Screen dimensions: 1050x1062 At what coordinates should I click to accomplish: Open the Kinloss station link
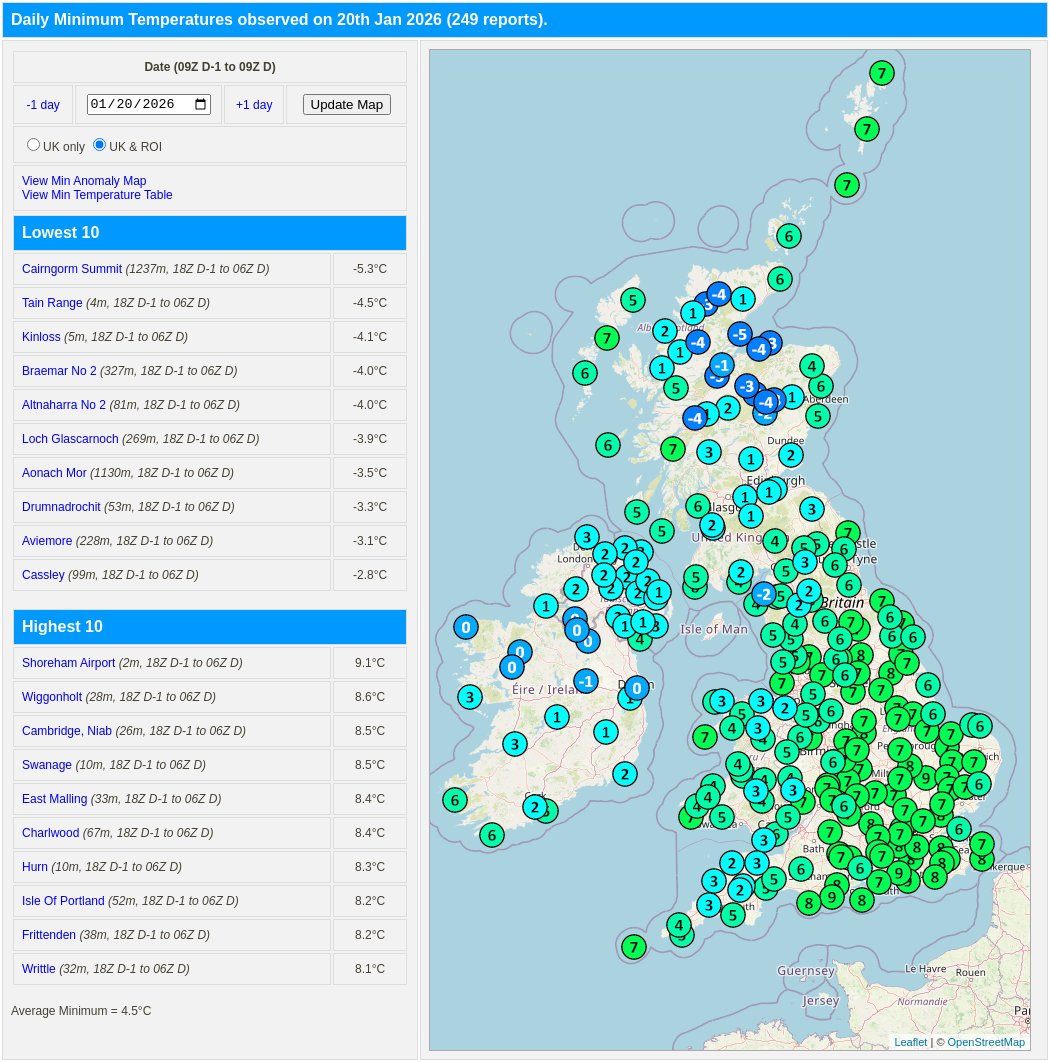tap(41, 337)
